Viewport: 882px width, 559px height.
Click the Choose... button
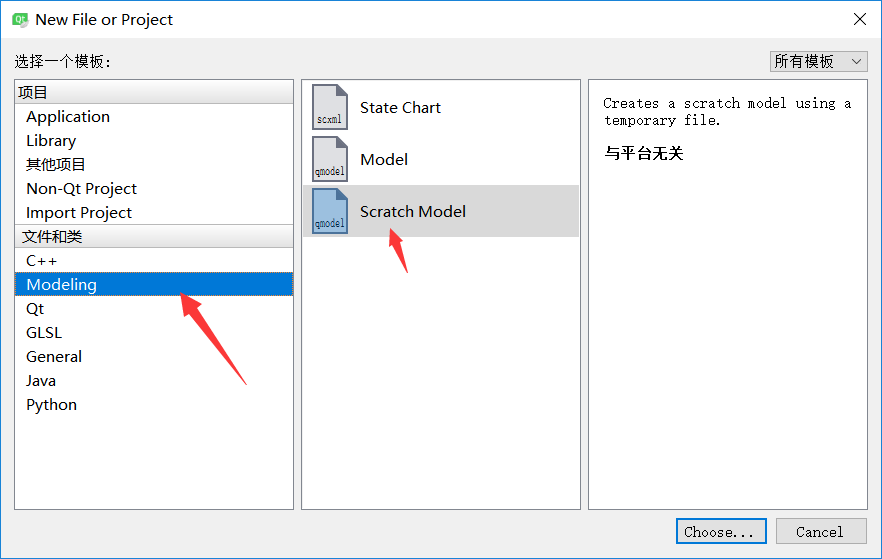[x=721, y=531]
